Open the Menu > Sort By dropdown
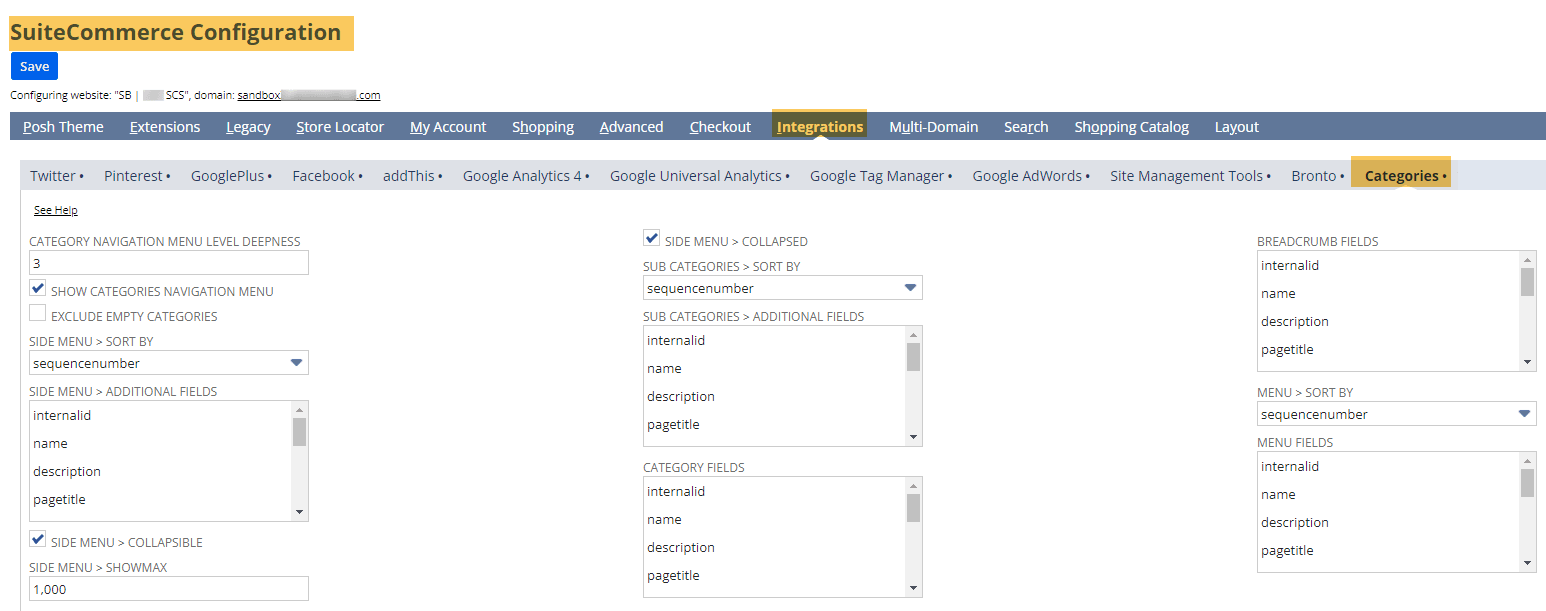The image size is (1546, 611). click(1397, 414)
